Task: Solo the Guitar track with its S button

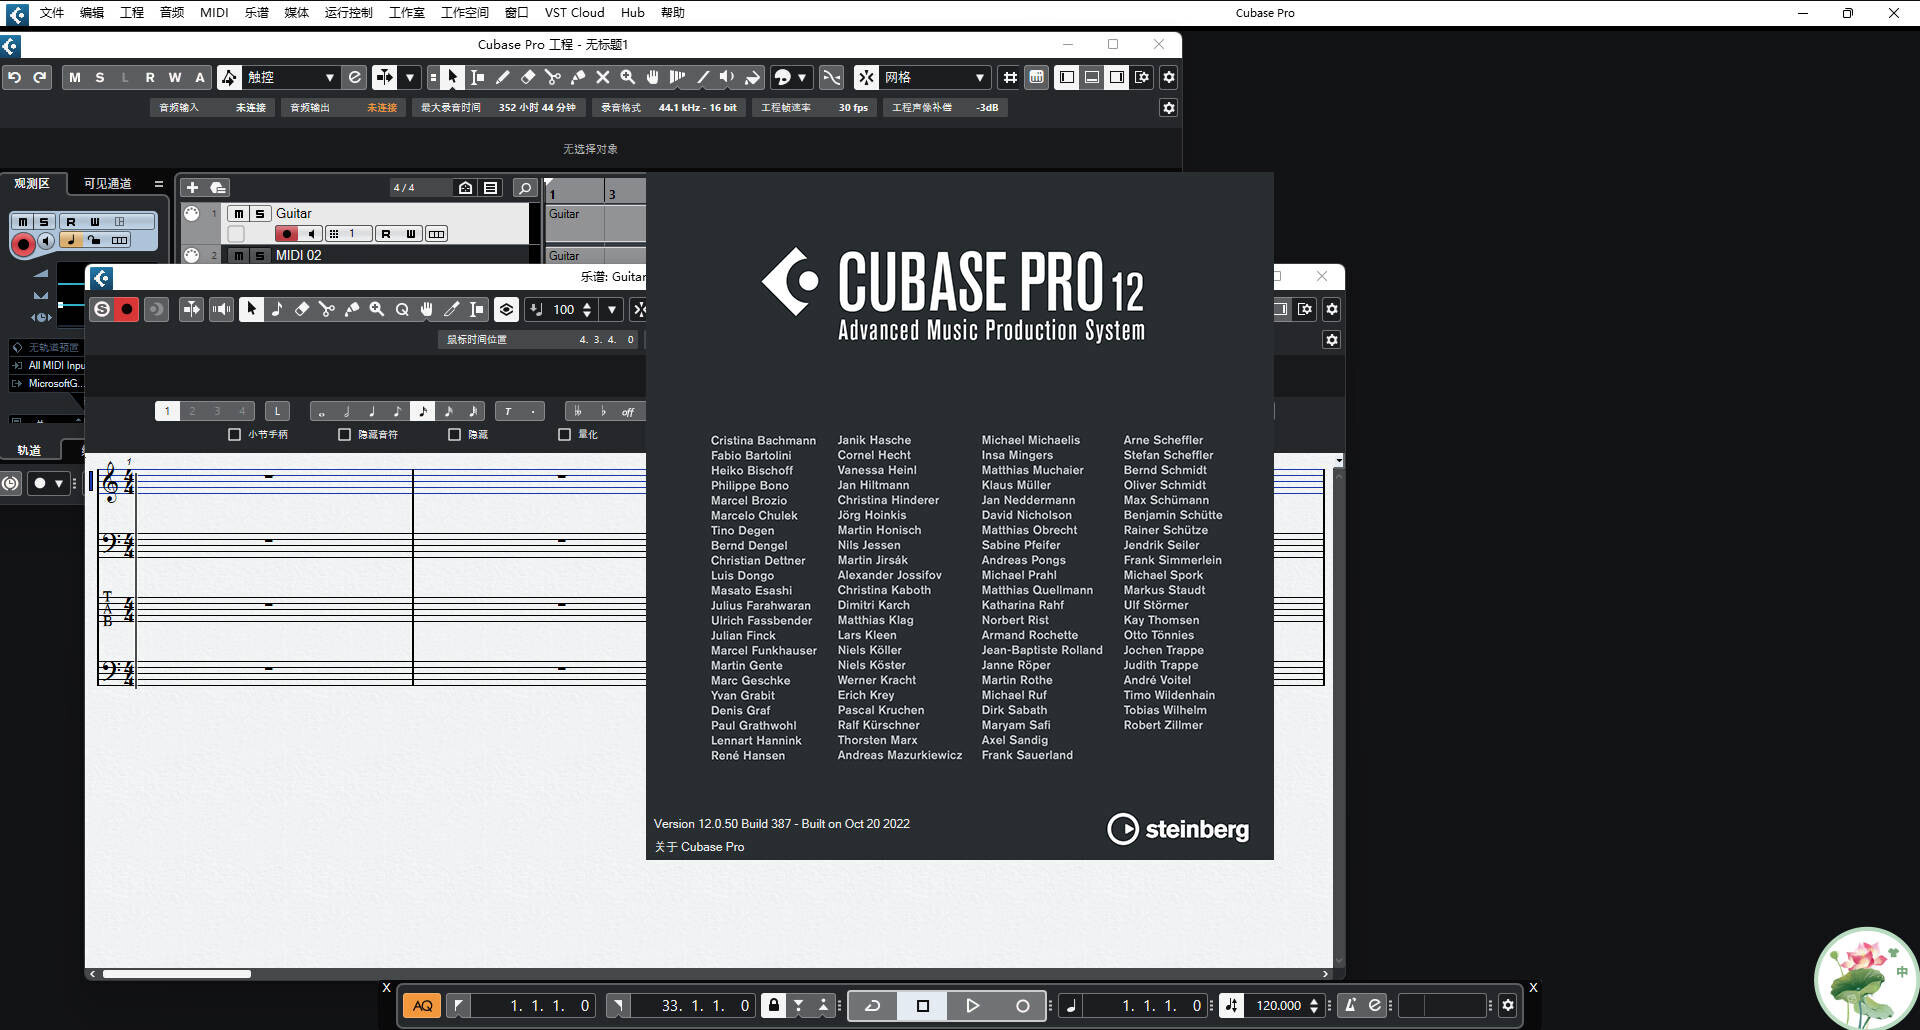Action: 260,214
